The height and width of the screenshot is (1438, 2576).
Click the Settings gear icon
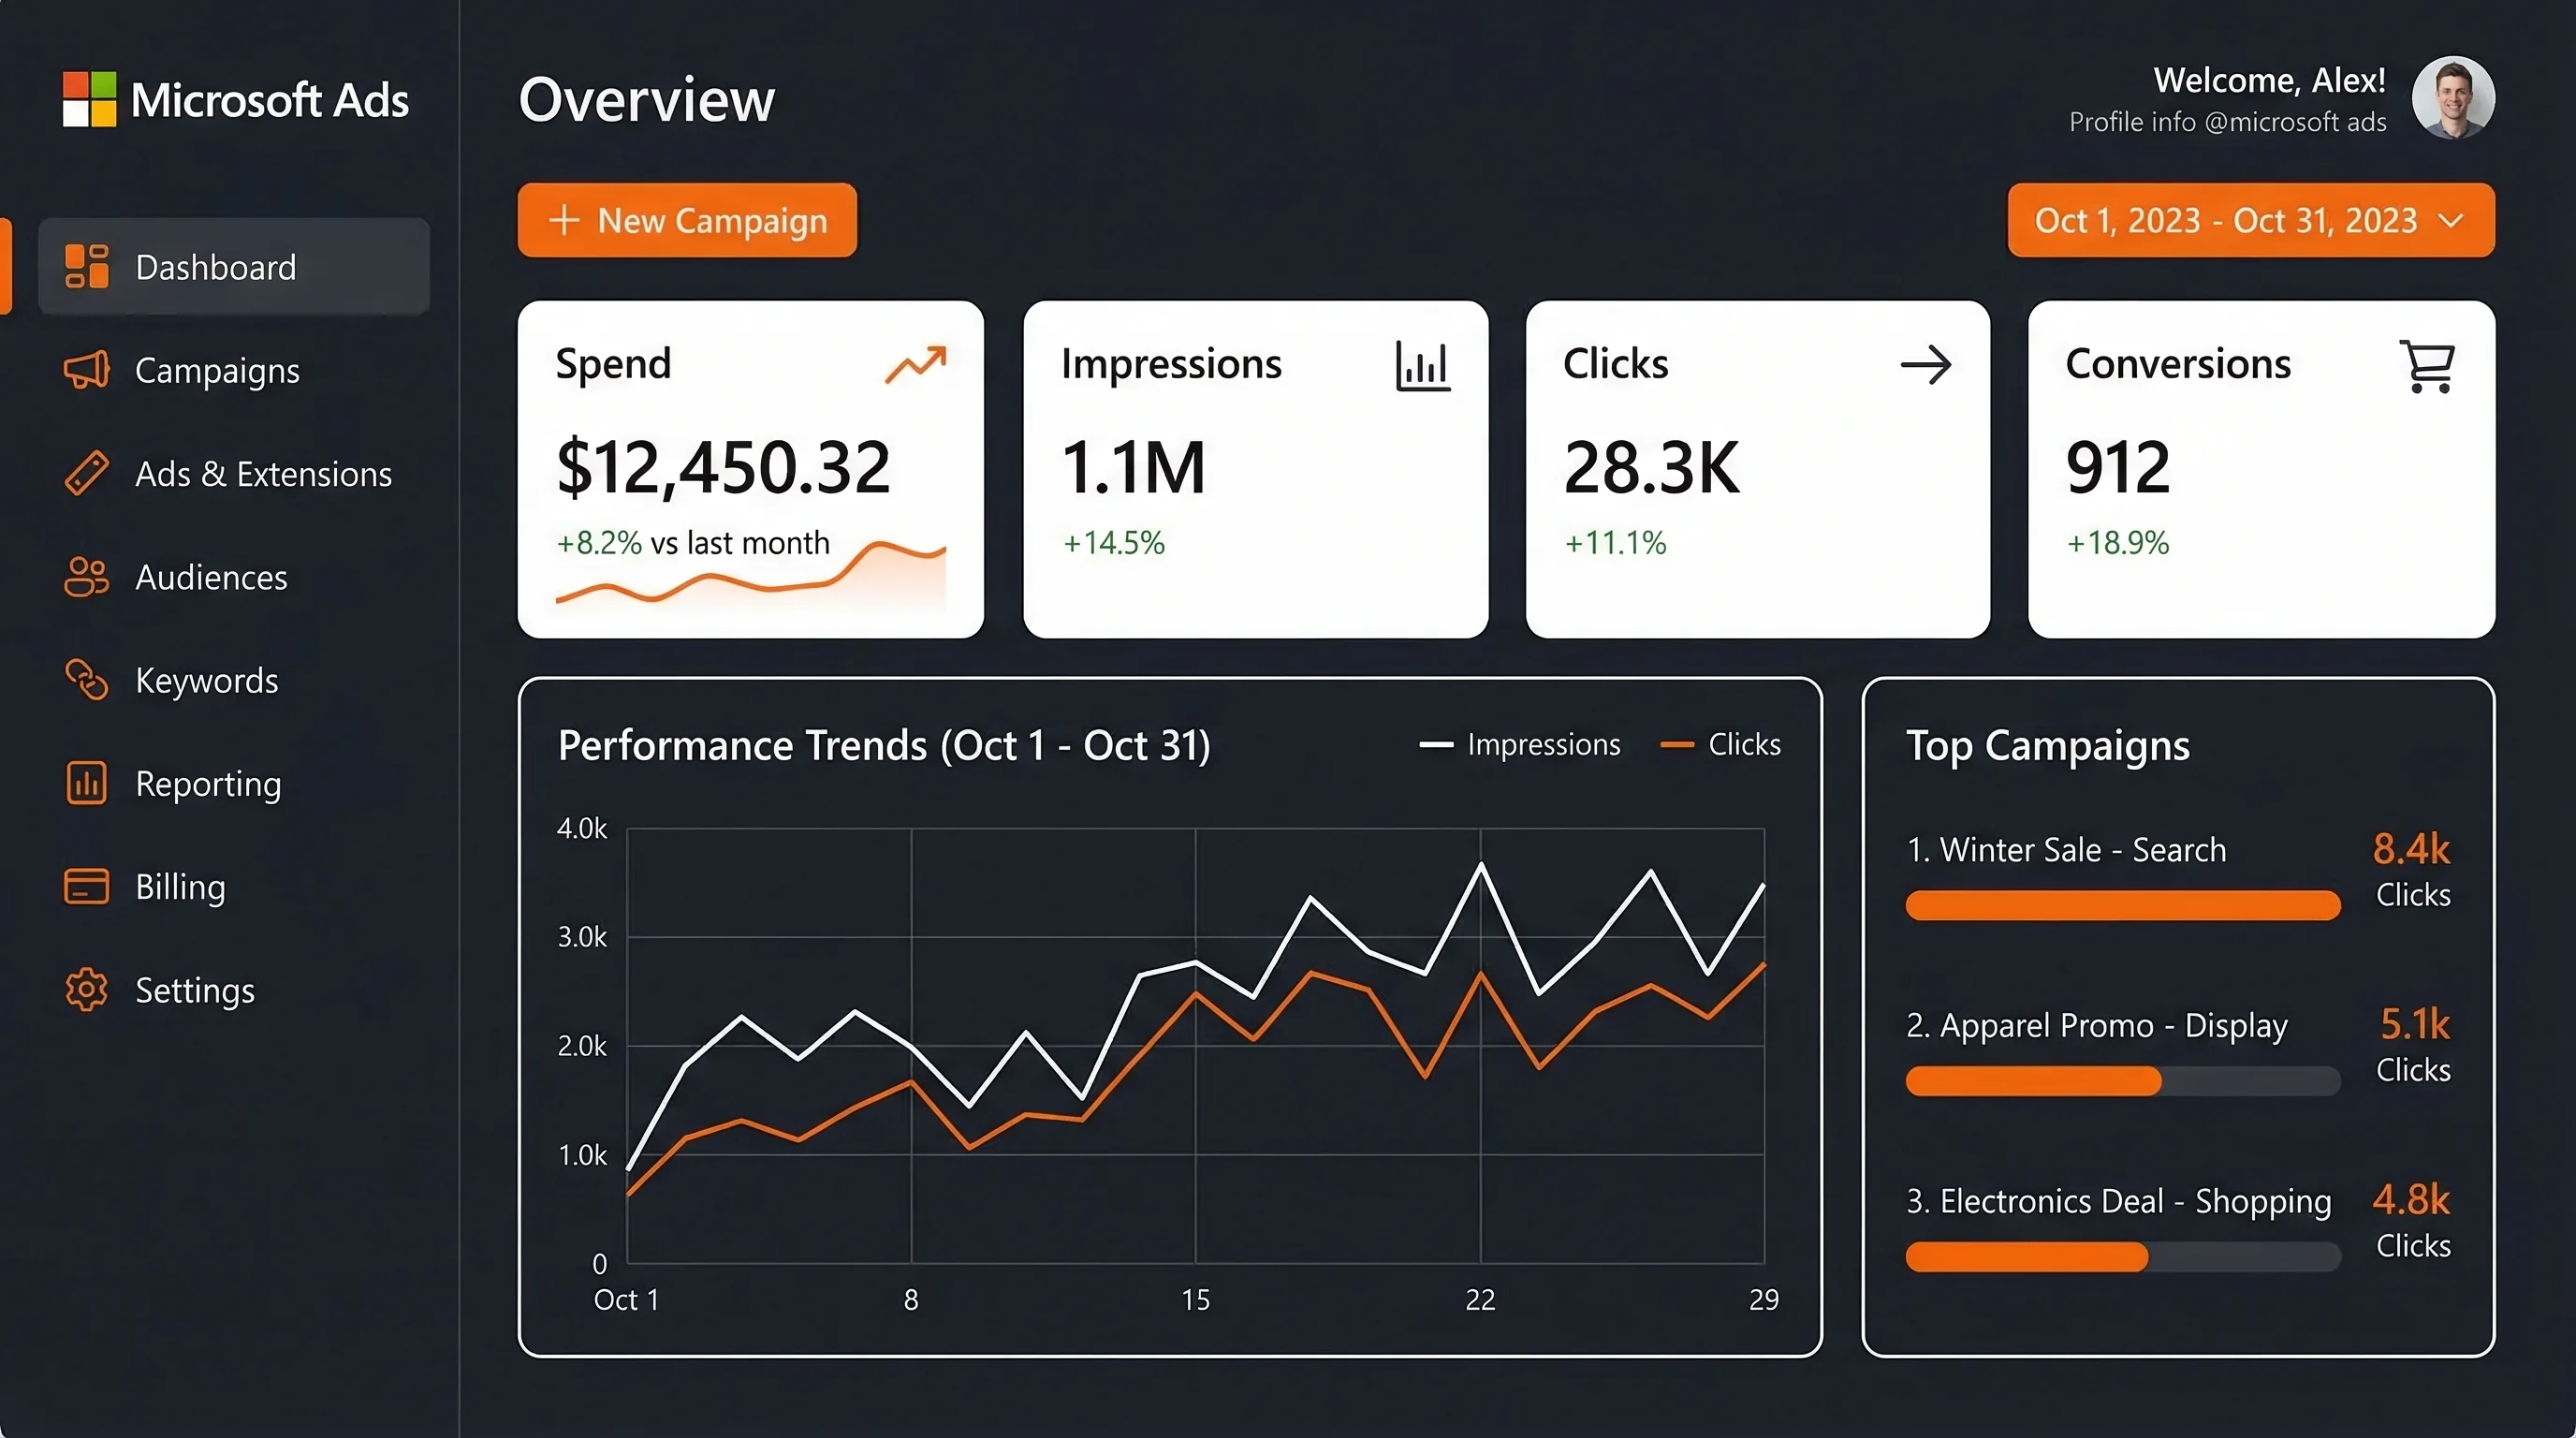pos(85,990)
